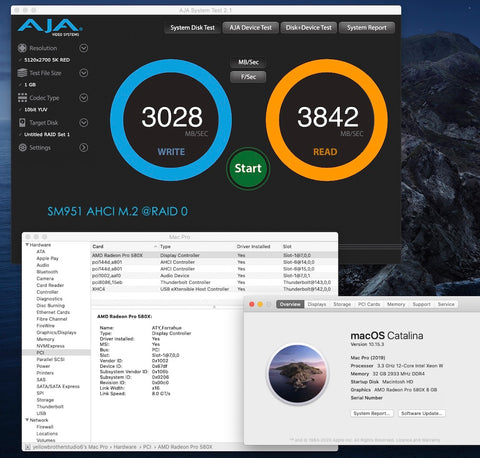Select the pci8086,15eb Thunderbolt Controller row
The width and height of the screenshot is (480, 458).
point(214,282)
